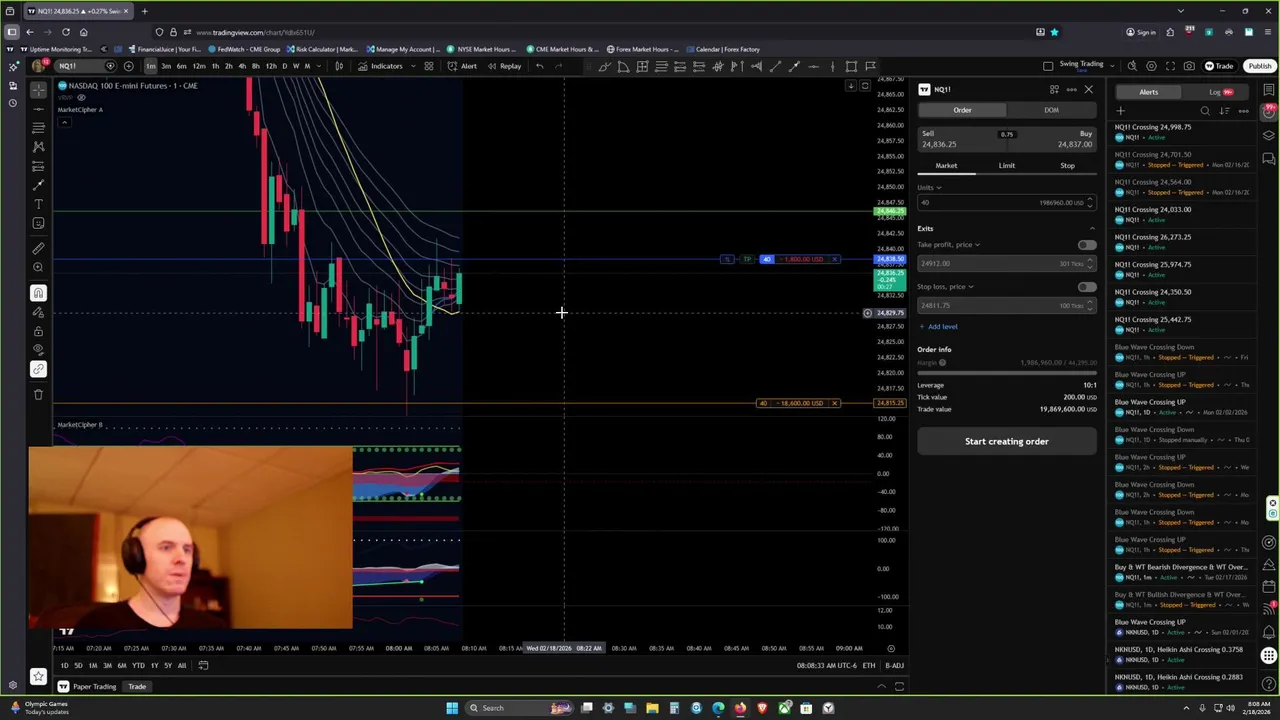The height and width of the screenshot is (720, 1280).
Task: Select the zoom in tool
Action: coord(38,267)
